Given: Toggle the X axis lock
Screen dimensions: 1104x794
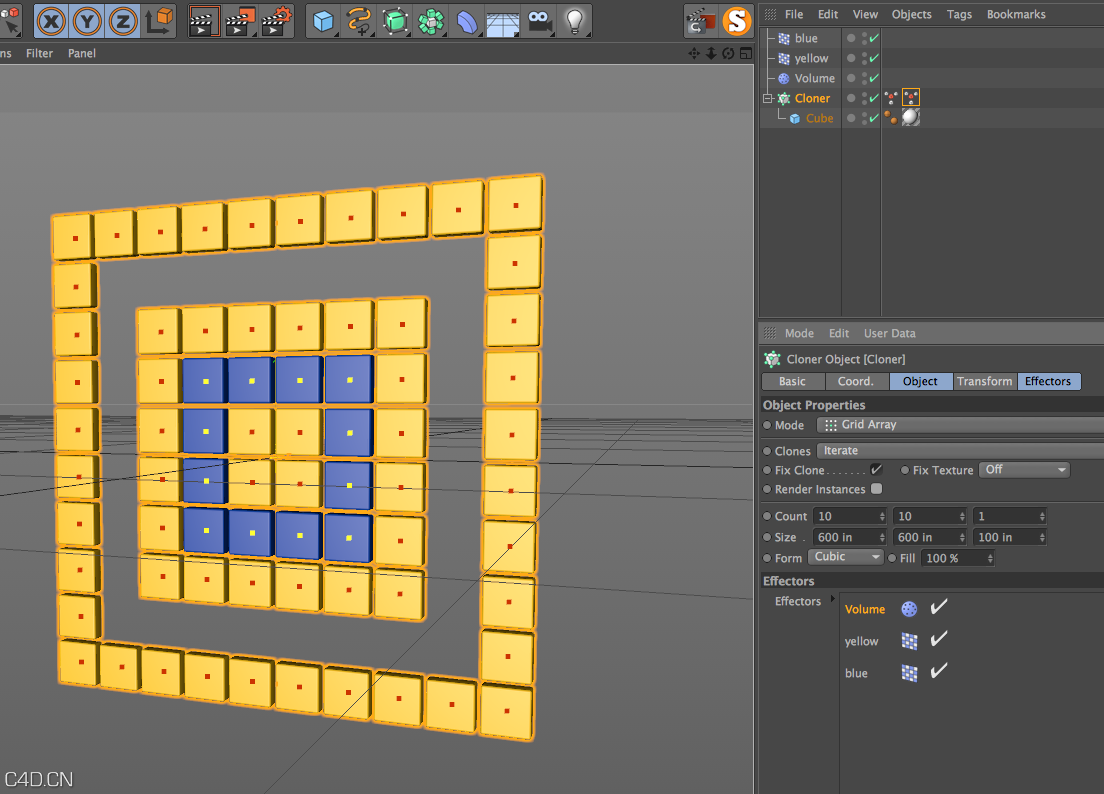Looking at the screenshot, I should (x=51, y=21).
